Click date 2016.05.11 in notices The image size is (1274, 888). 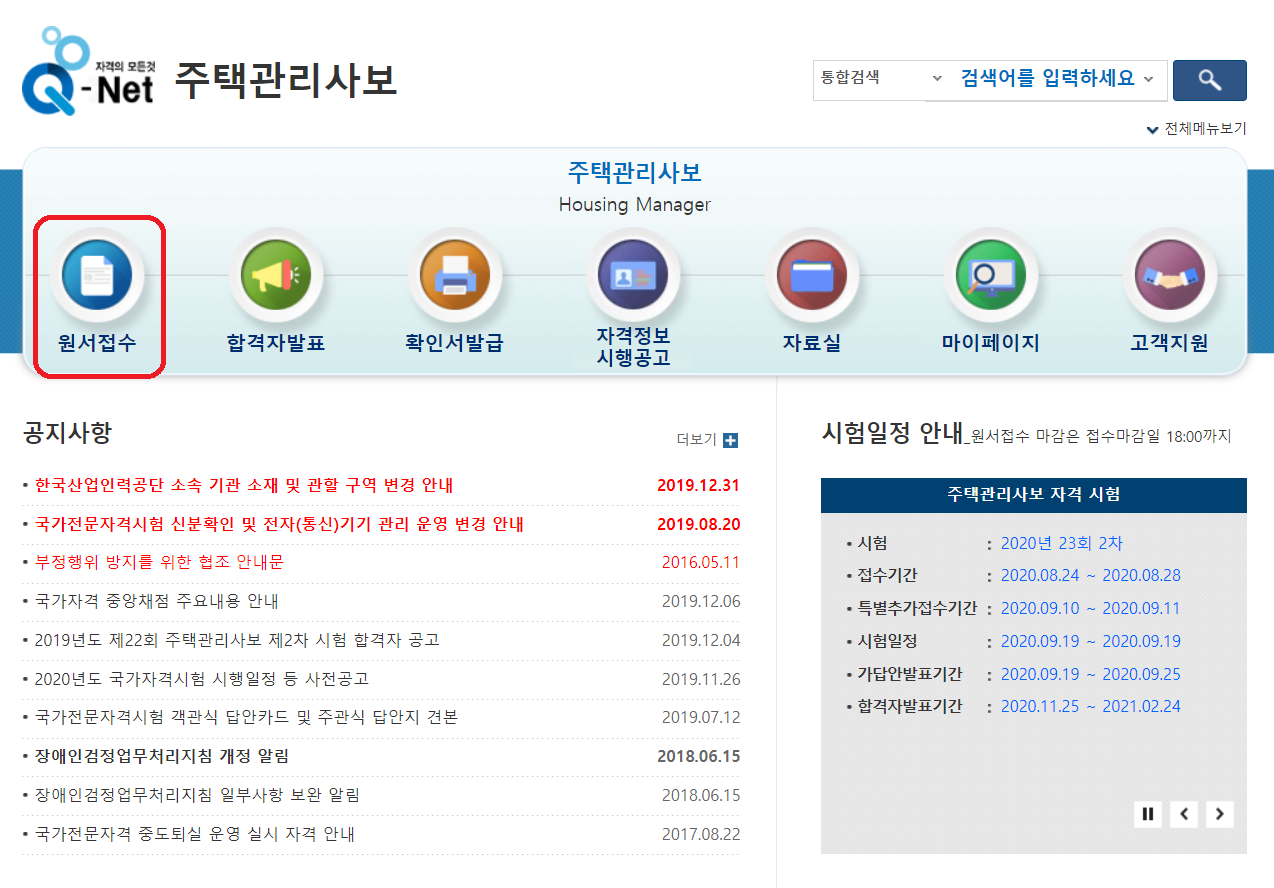(701, 562)
